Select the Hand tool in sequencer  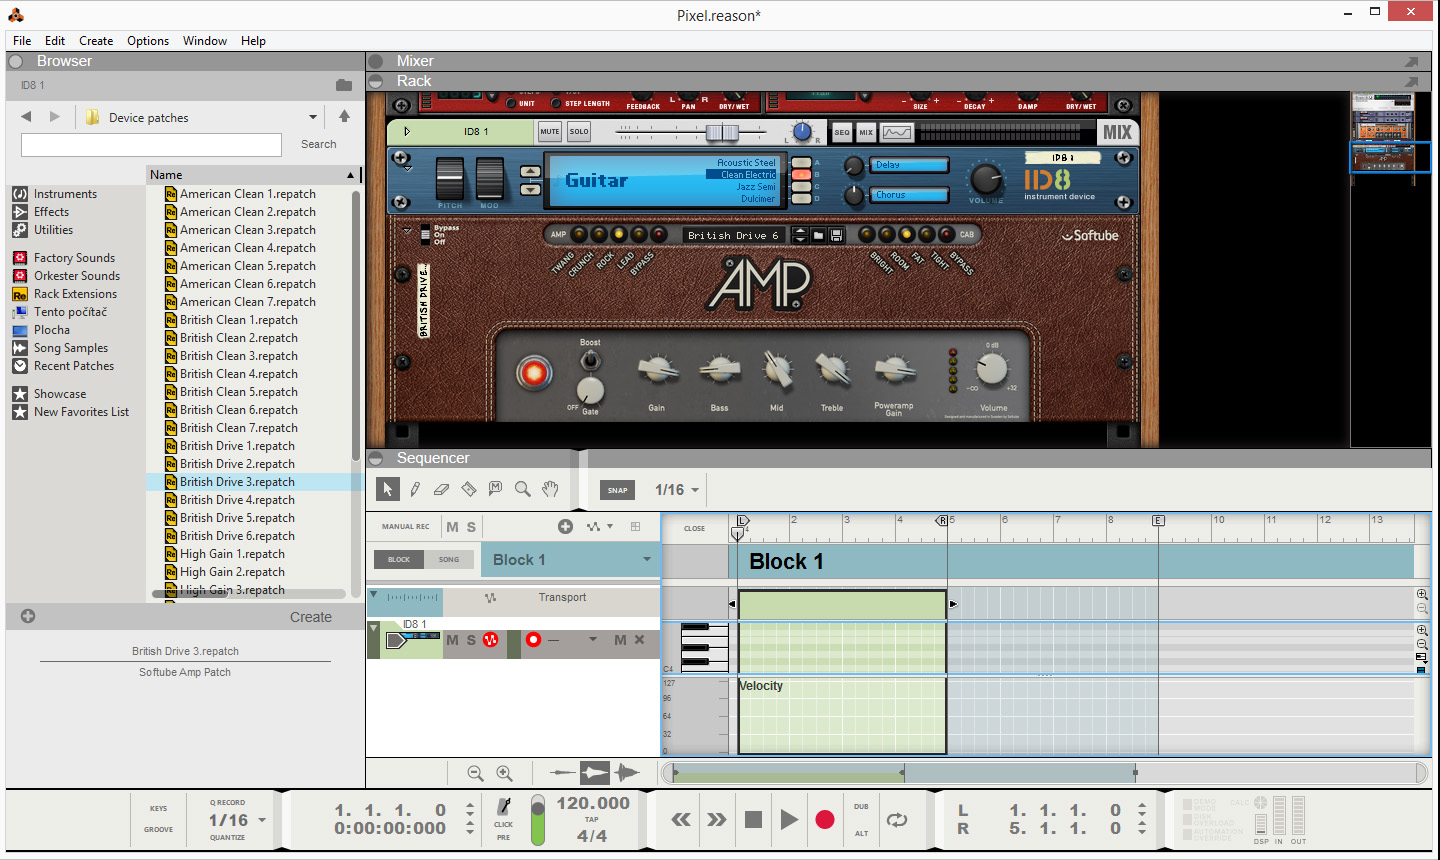point(550,489)
